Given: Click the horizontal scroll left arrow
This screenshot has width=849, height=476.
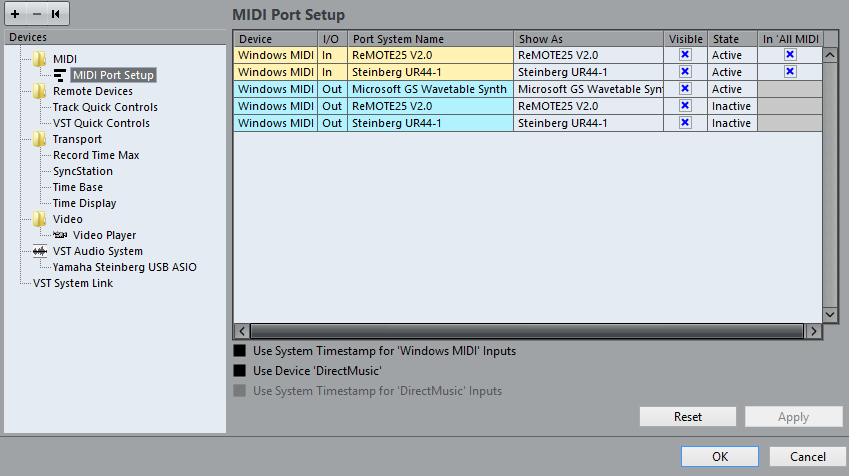Looking at the screenshot, I should 242,331.
